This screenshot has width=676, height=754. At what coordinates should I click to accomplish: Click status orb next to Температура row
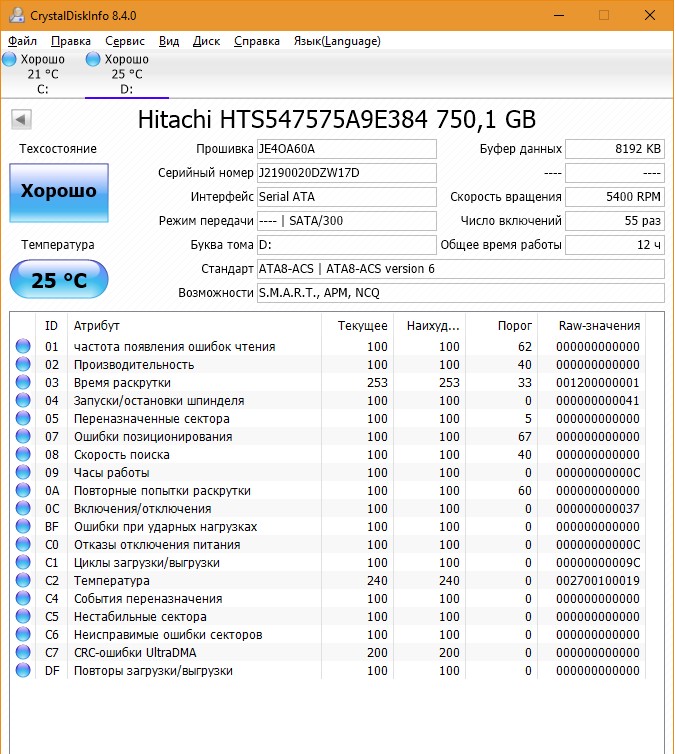click(x=23, y=581)
